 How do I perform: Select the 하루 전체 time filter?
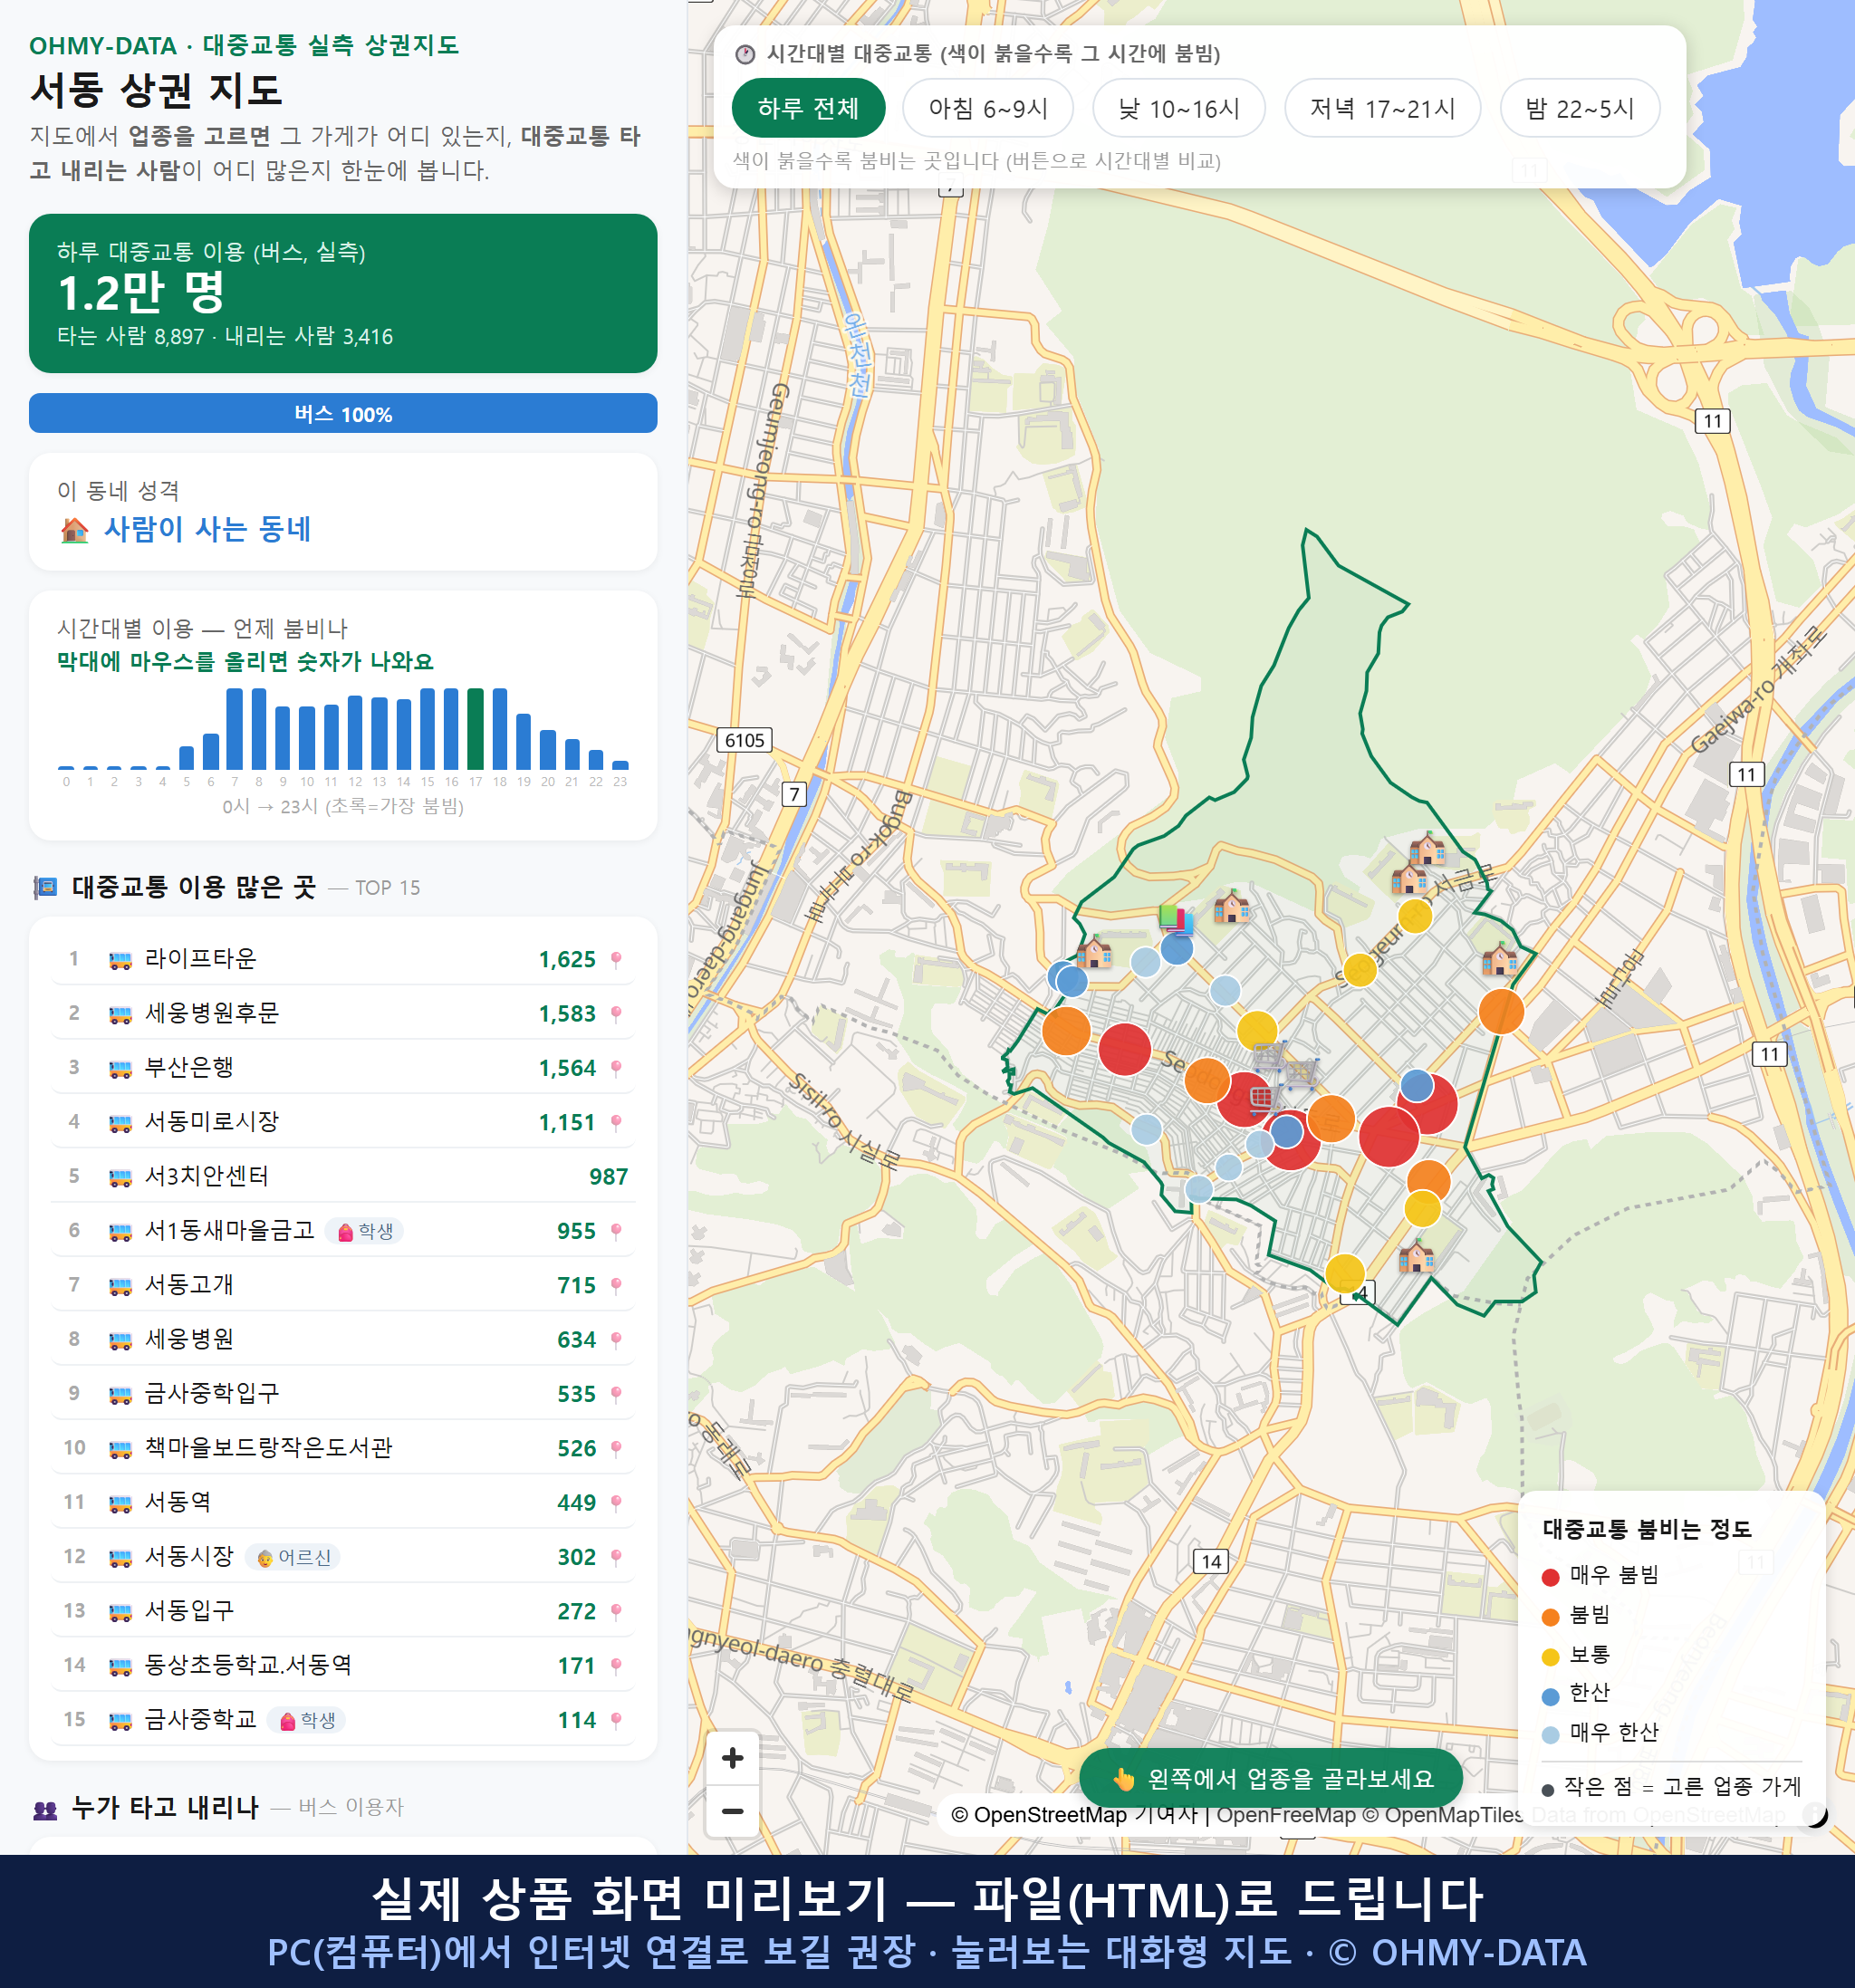(x=808, y=108)
